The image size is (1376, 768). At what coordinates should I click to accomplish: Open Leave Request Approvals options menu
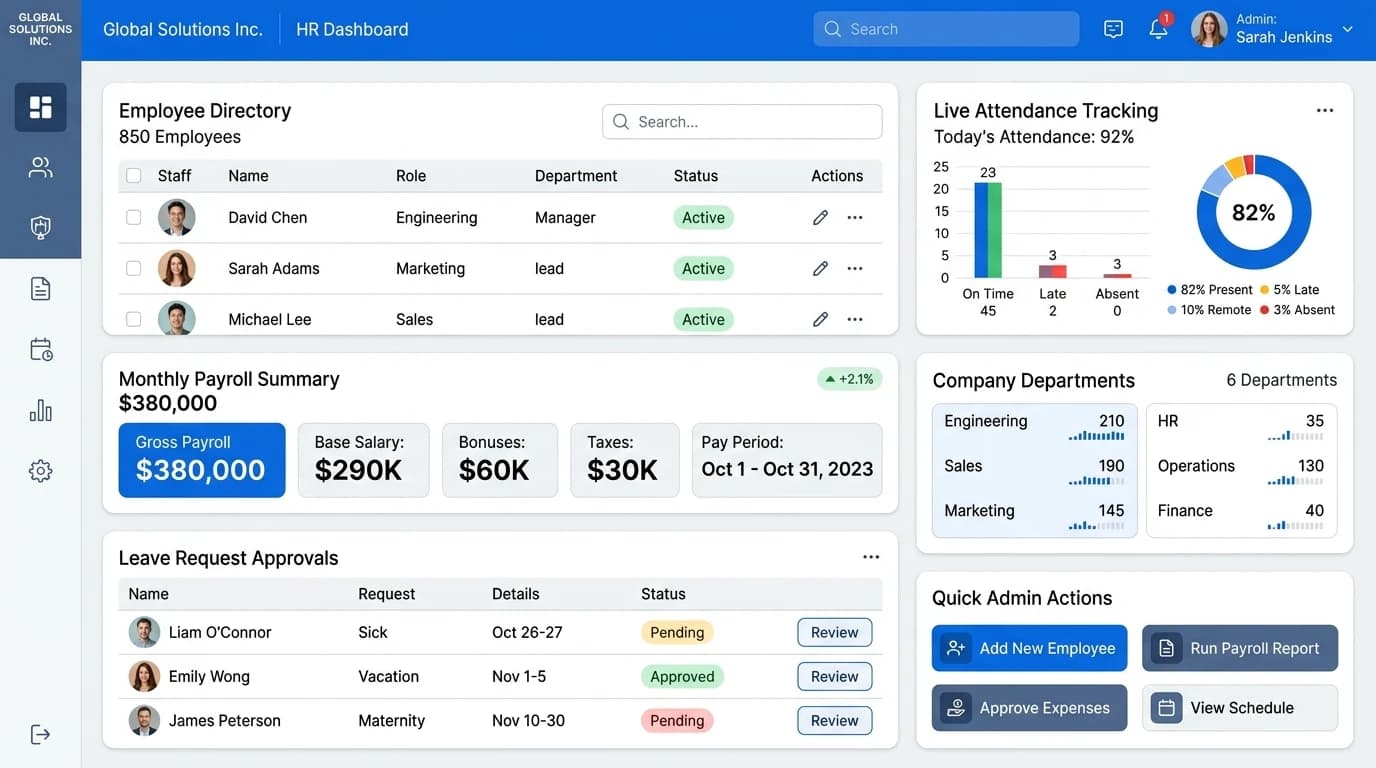[x=871, y=558]
